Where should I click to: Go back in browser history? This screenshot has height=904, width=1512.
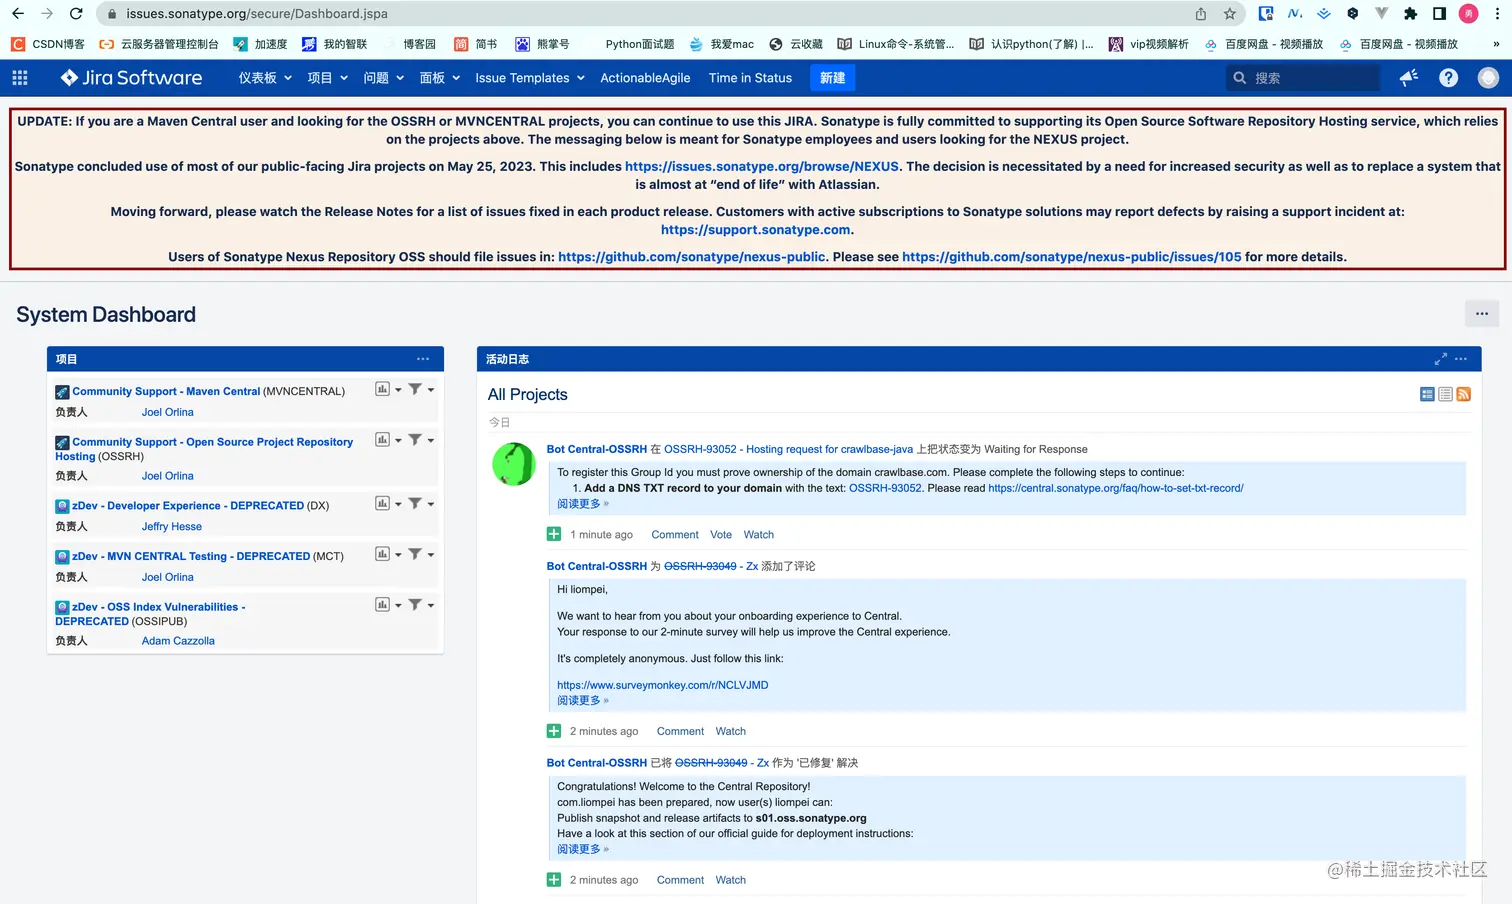18,14
